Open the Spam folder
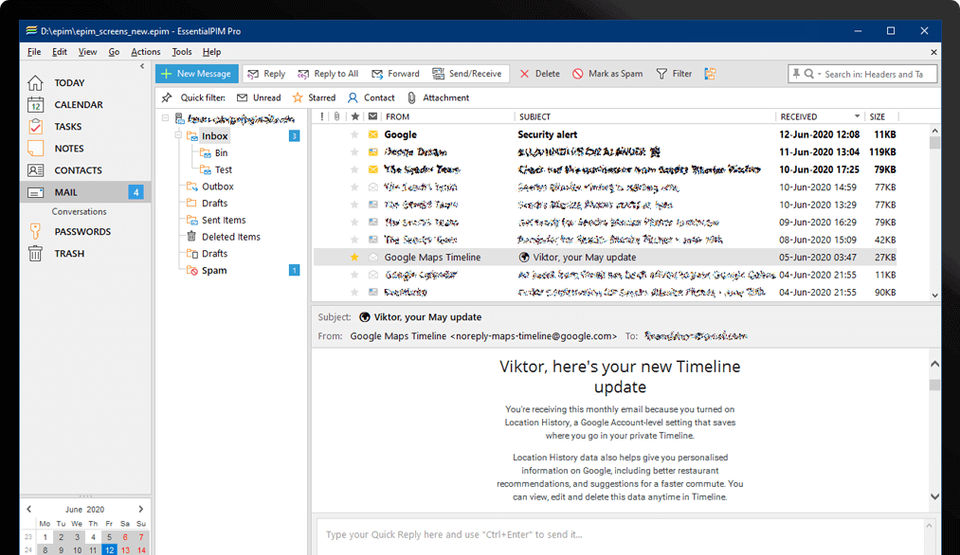960x555 pixels. pos(214,270)
